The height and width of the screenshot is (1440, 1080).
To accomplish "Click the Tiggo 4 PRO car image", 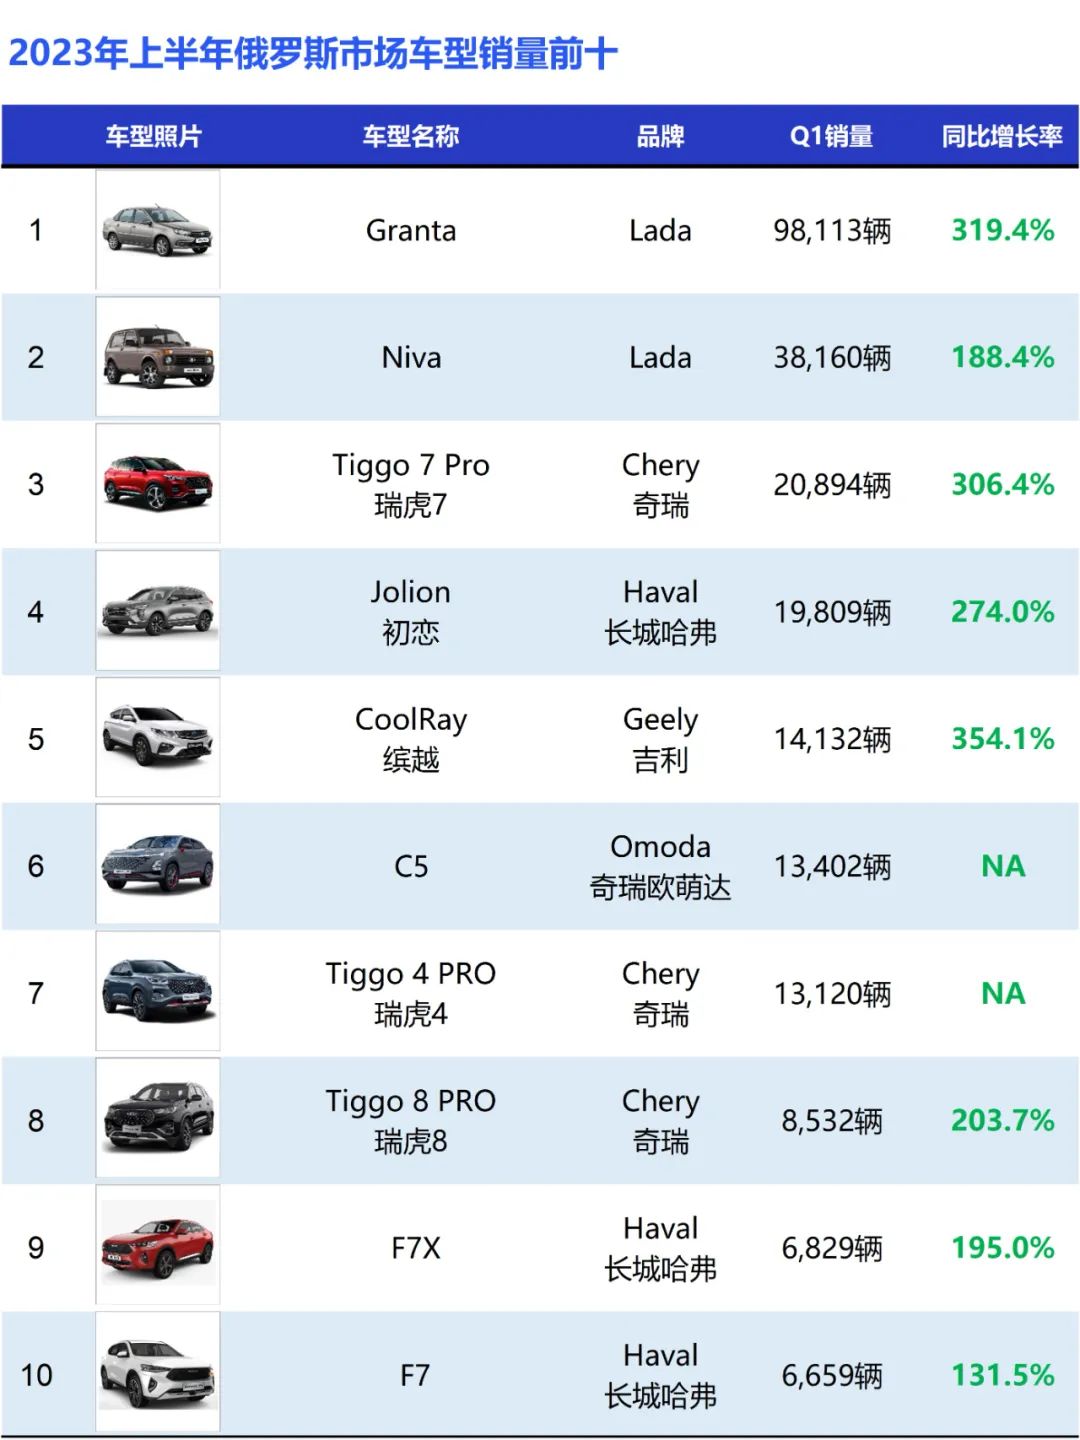I will 158,992.
